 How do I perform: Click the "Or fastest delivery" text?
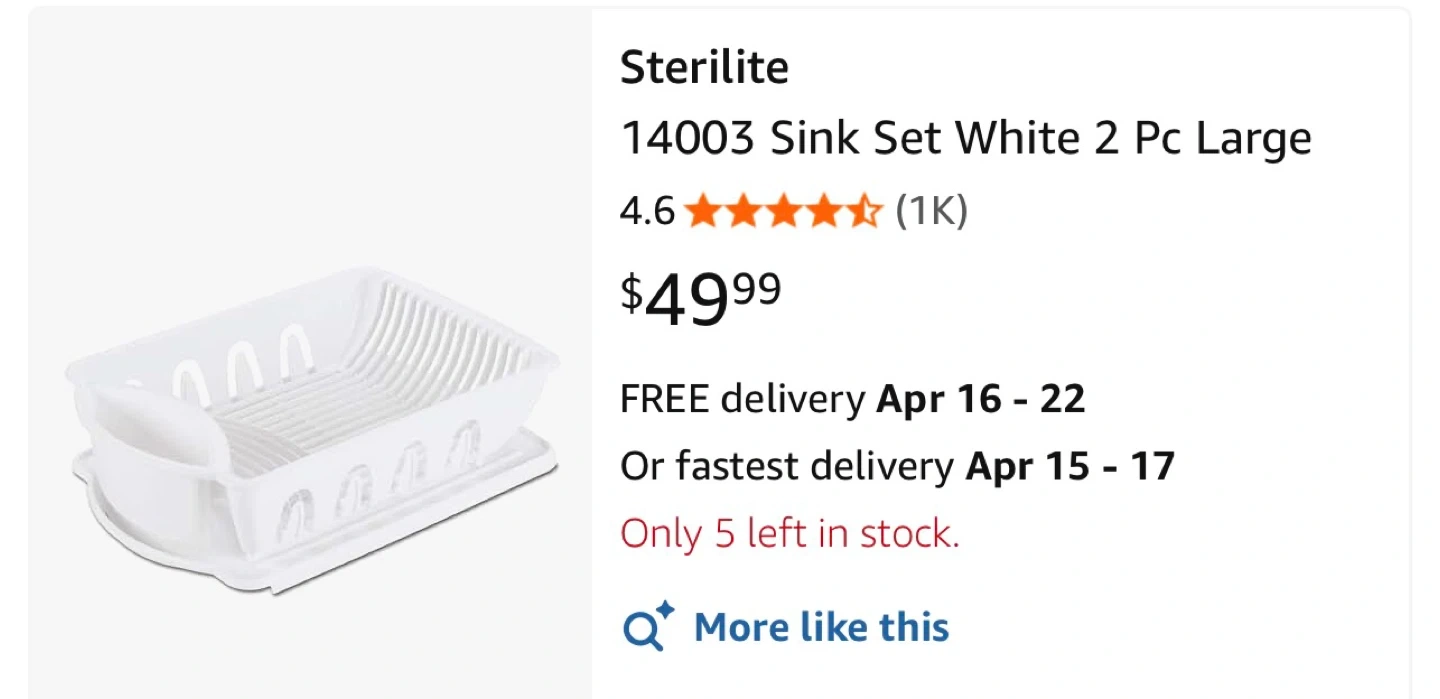coord(786,466)
